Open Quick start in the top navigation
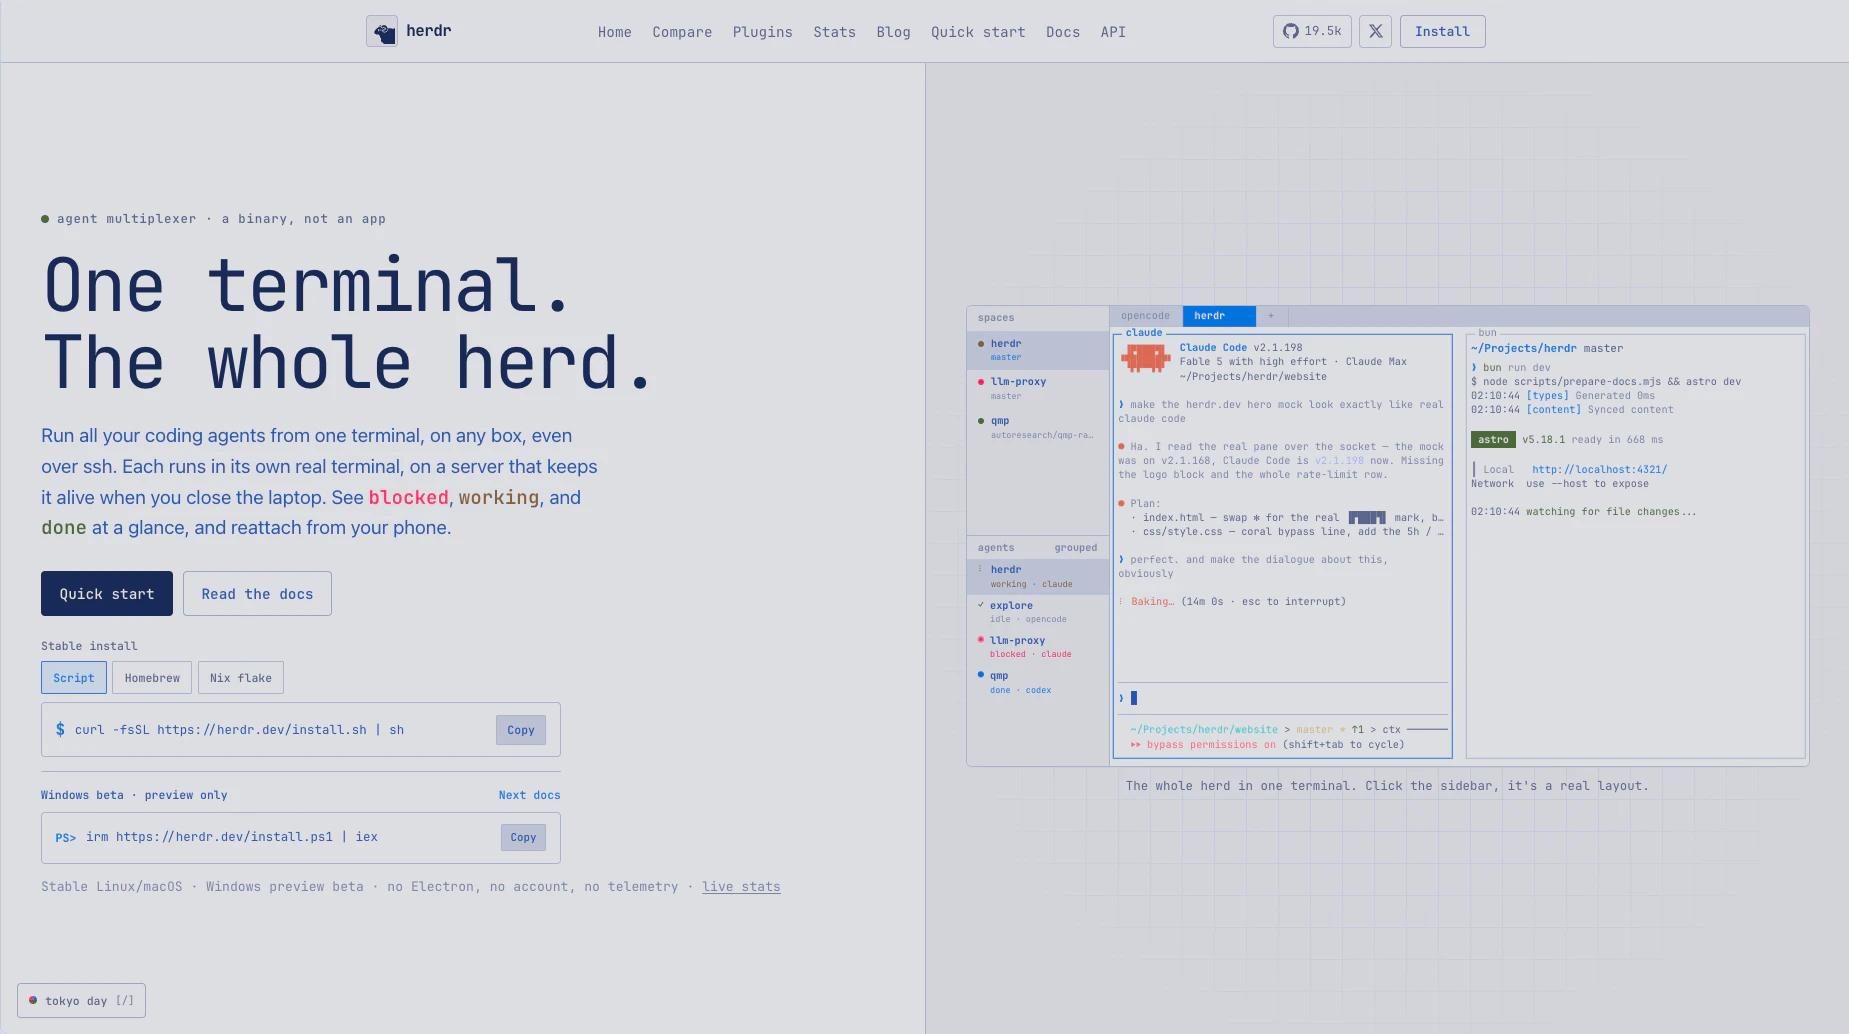Image resolution: width=1849 pixels, height=1034 pixels. [978, 32]
